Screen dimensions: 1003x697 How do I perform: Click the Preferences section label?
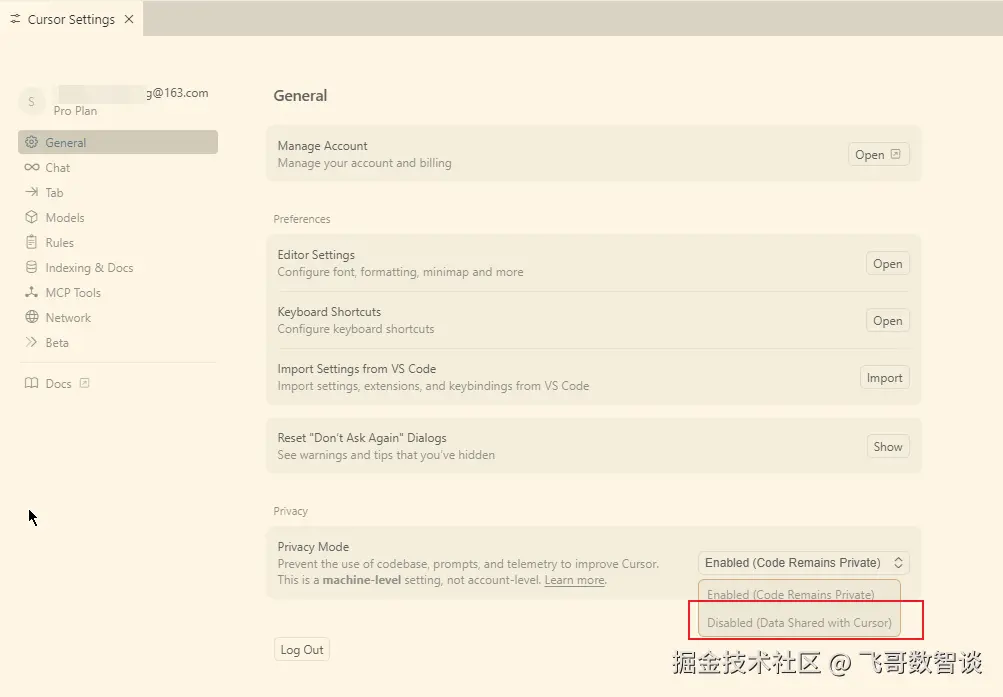click(302, 219)
